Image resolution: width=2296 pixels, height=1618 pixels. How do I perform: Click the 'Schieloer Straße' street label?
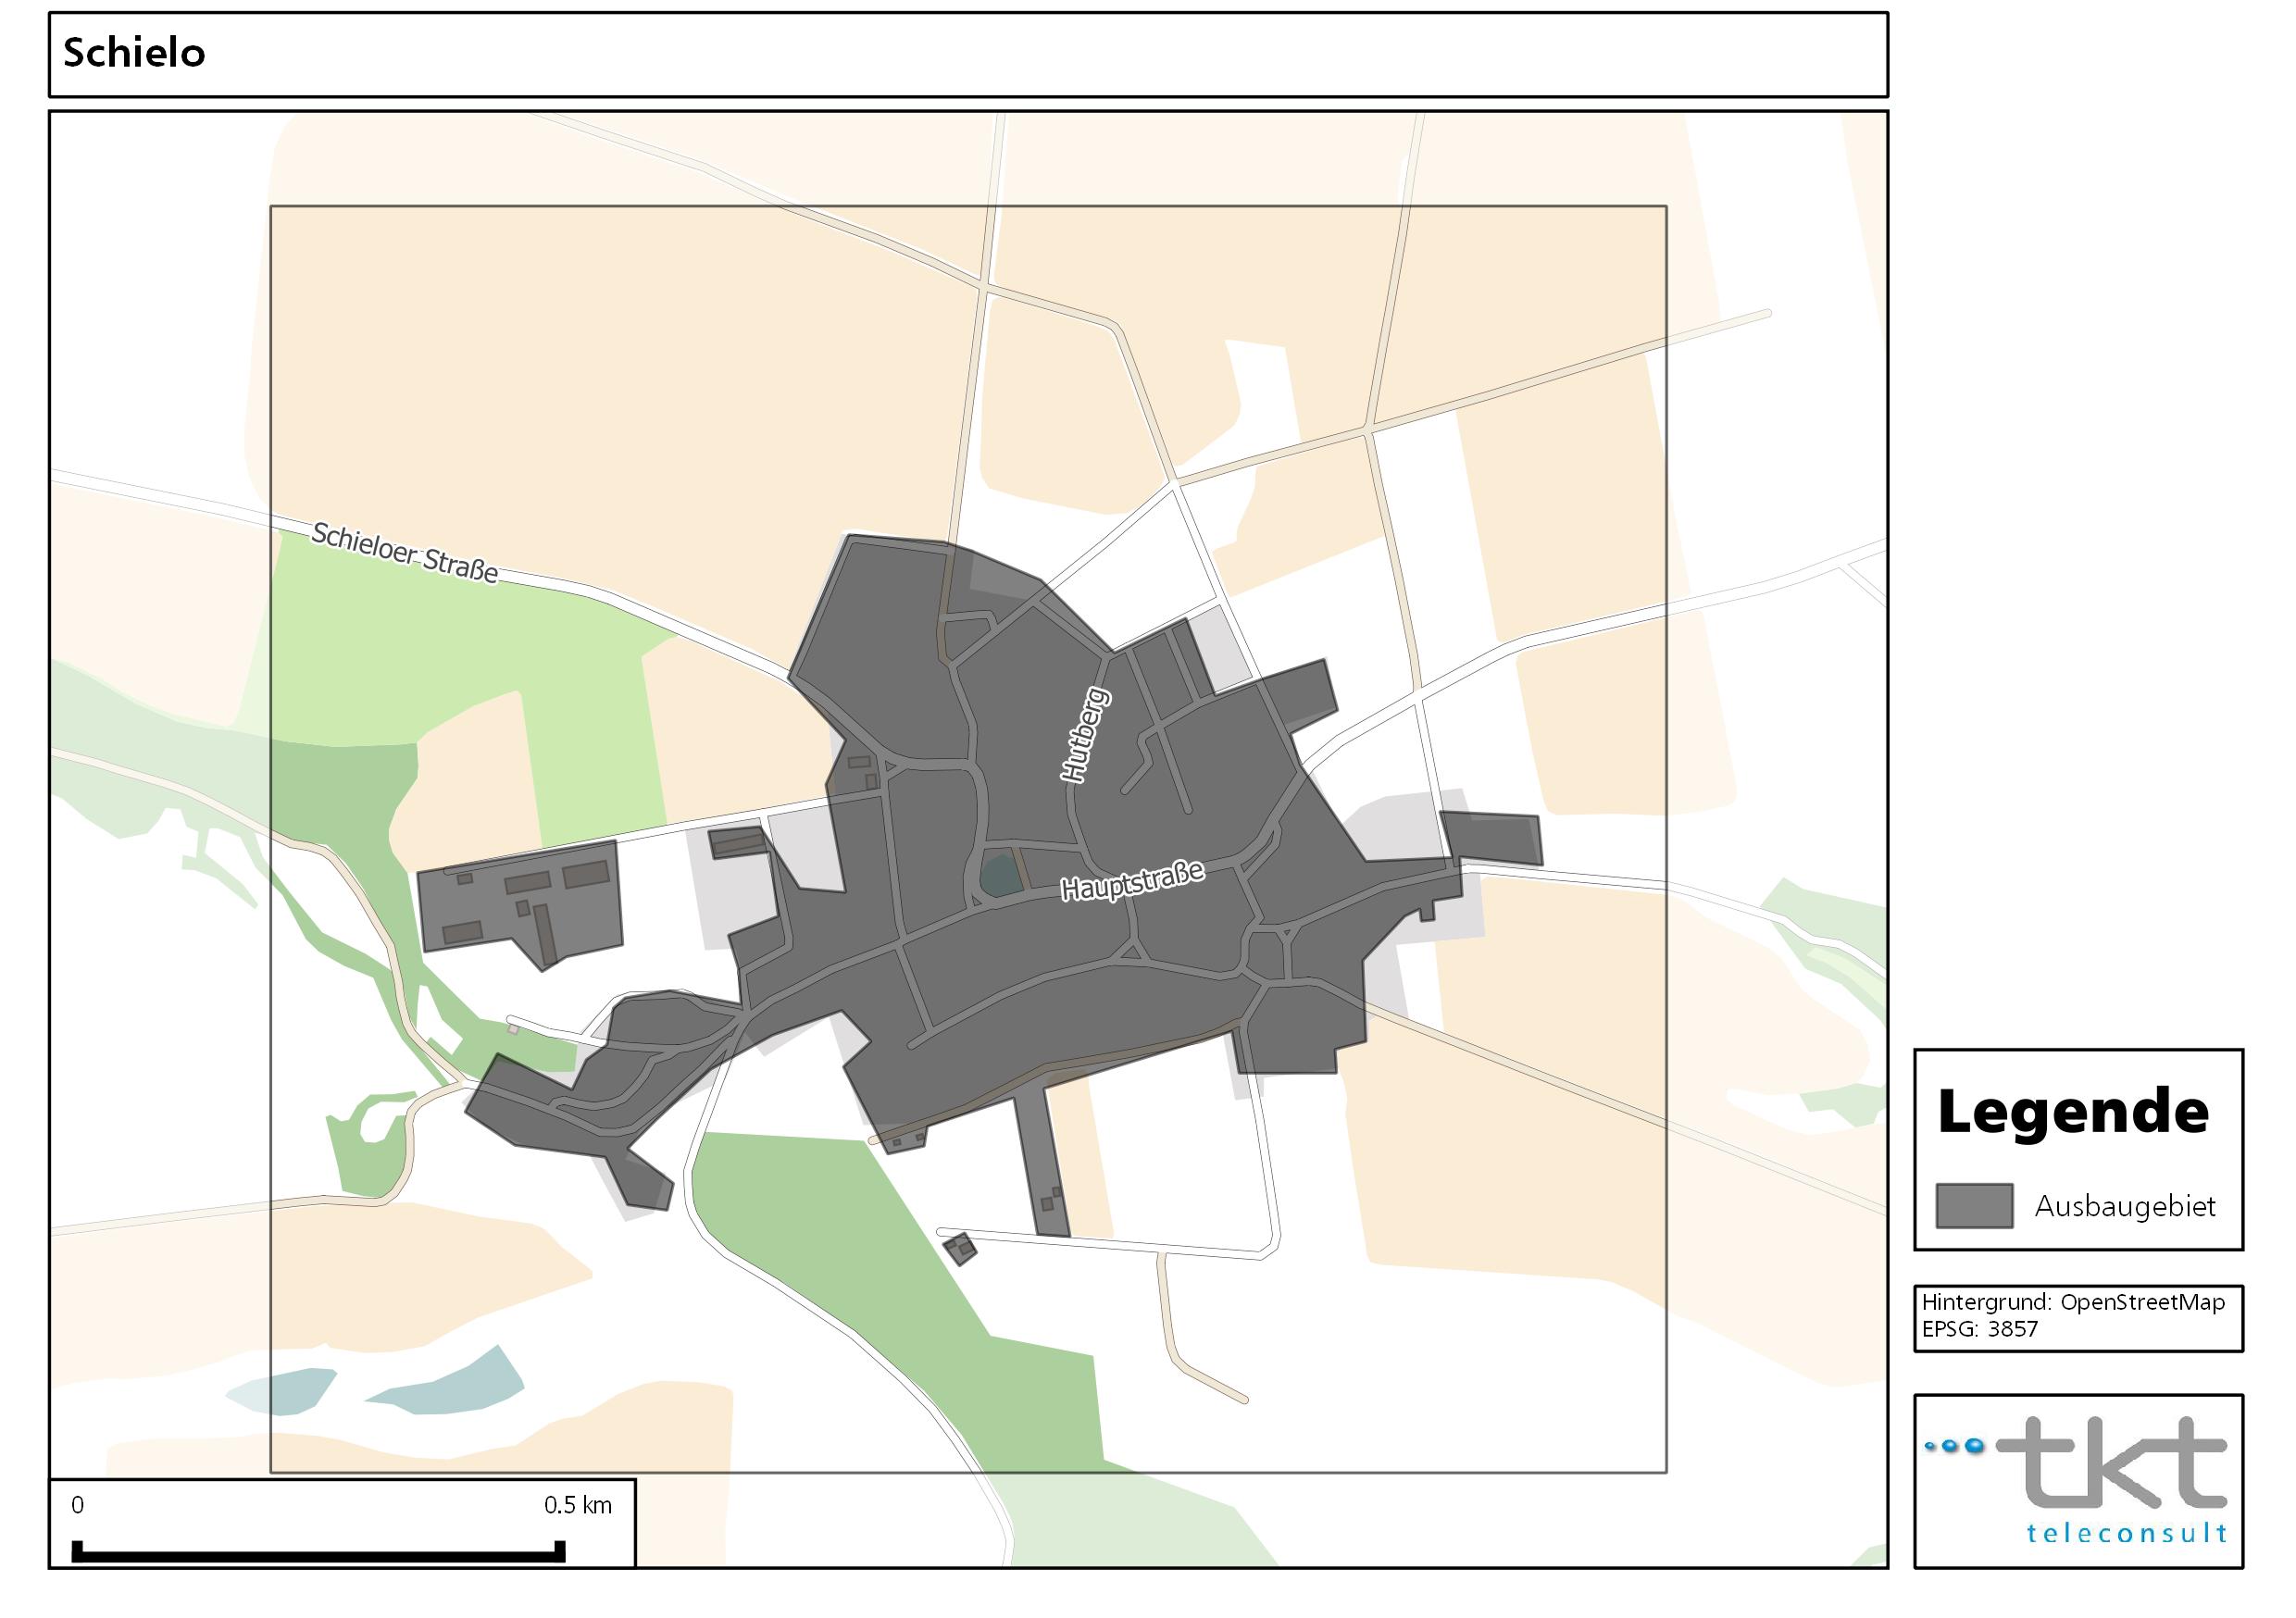tap(405, 552)
